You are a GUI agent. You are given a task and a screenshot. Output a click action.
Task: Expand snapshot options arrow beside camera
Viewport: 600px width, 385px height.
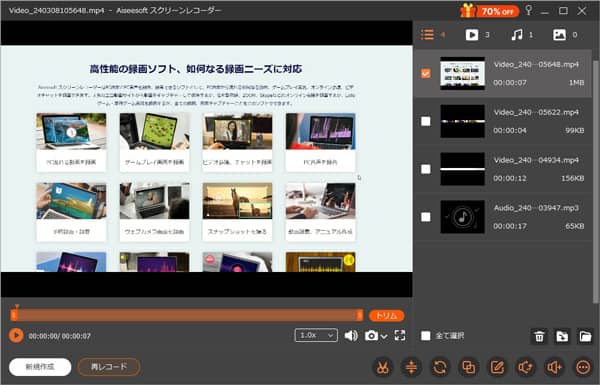tap(384, 336)
